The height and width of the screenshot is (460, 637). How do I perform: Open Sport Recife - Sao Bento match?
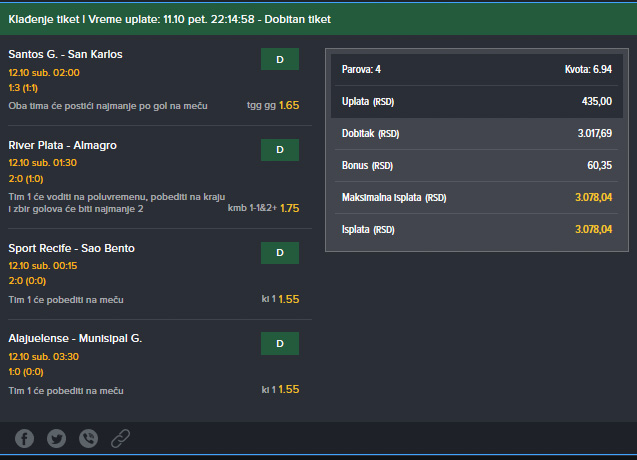[72, 248]
